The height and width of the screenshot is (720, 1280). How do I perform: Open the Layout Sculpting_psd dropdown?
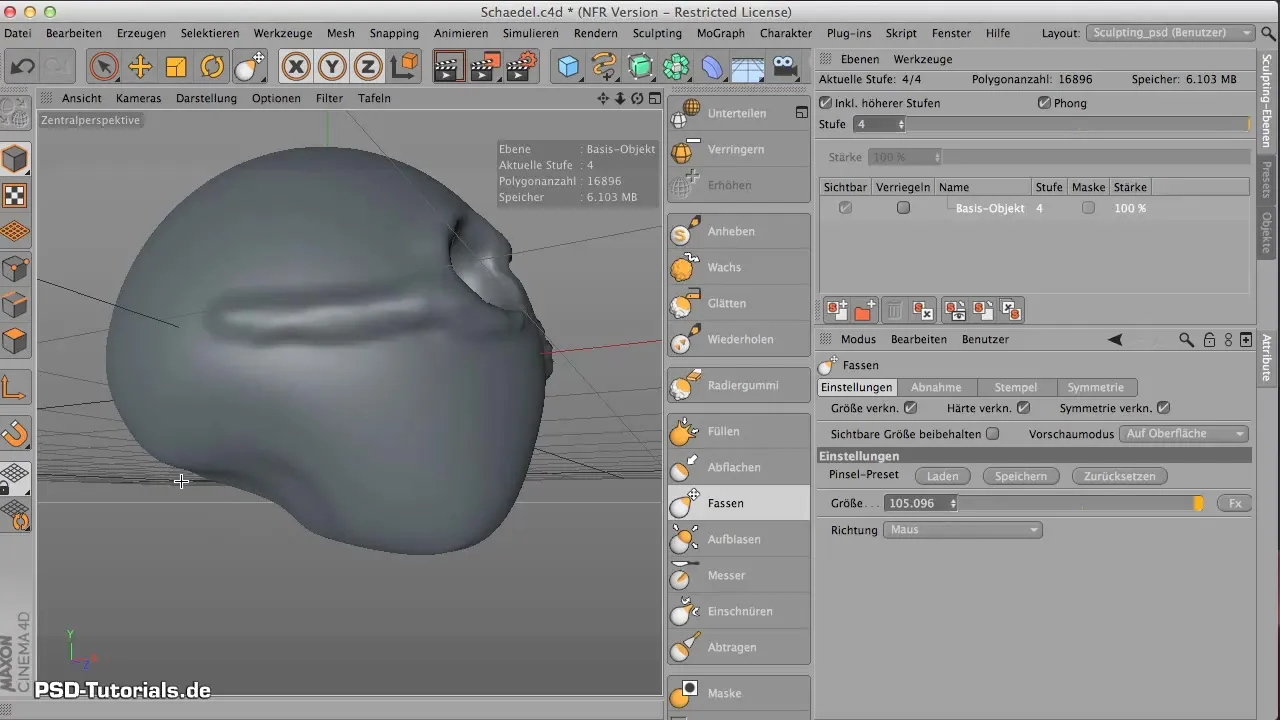[x=1170, y=33]
